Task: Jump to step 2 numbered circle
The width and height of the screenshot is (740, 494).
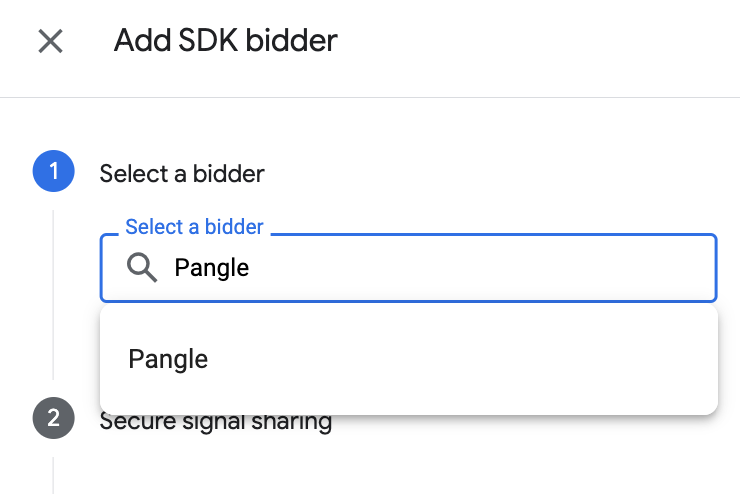Action: [x=53, y=418]
